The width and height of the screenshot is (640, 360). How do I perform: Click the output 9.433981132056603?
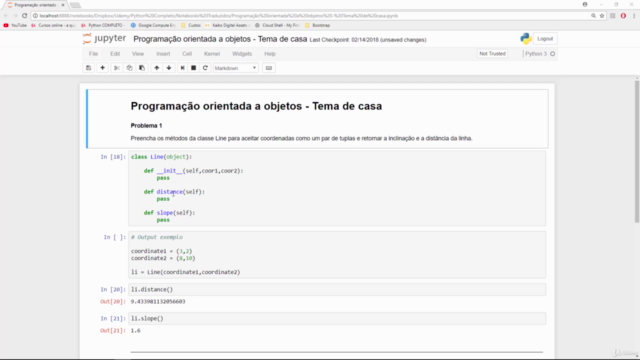coord(158,302)
